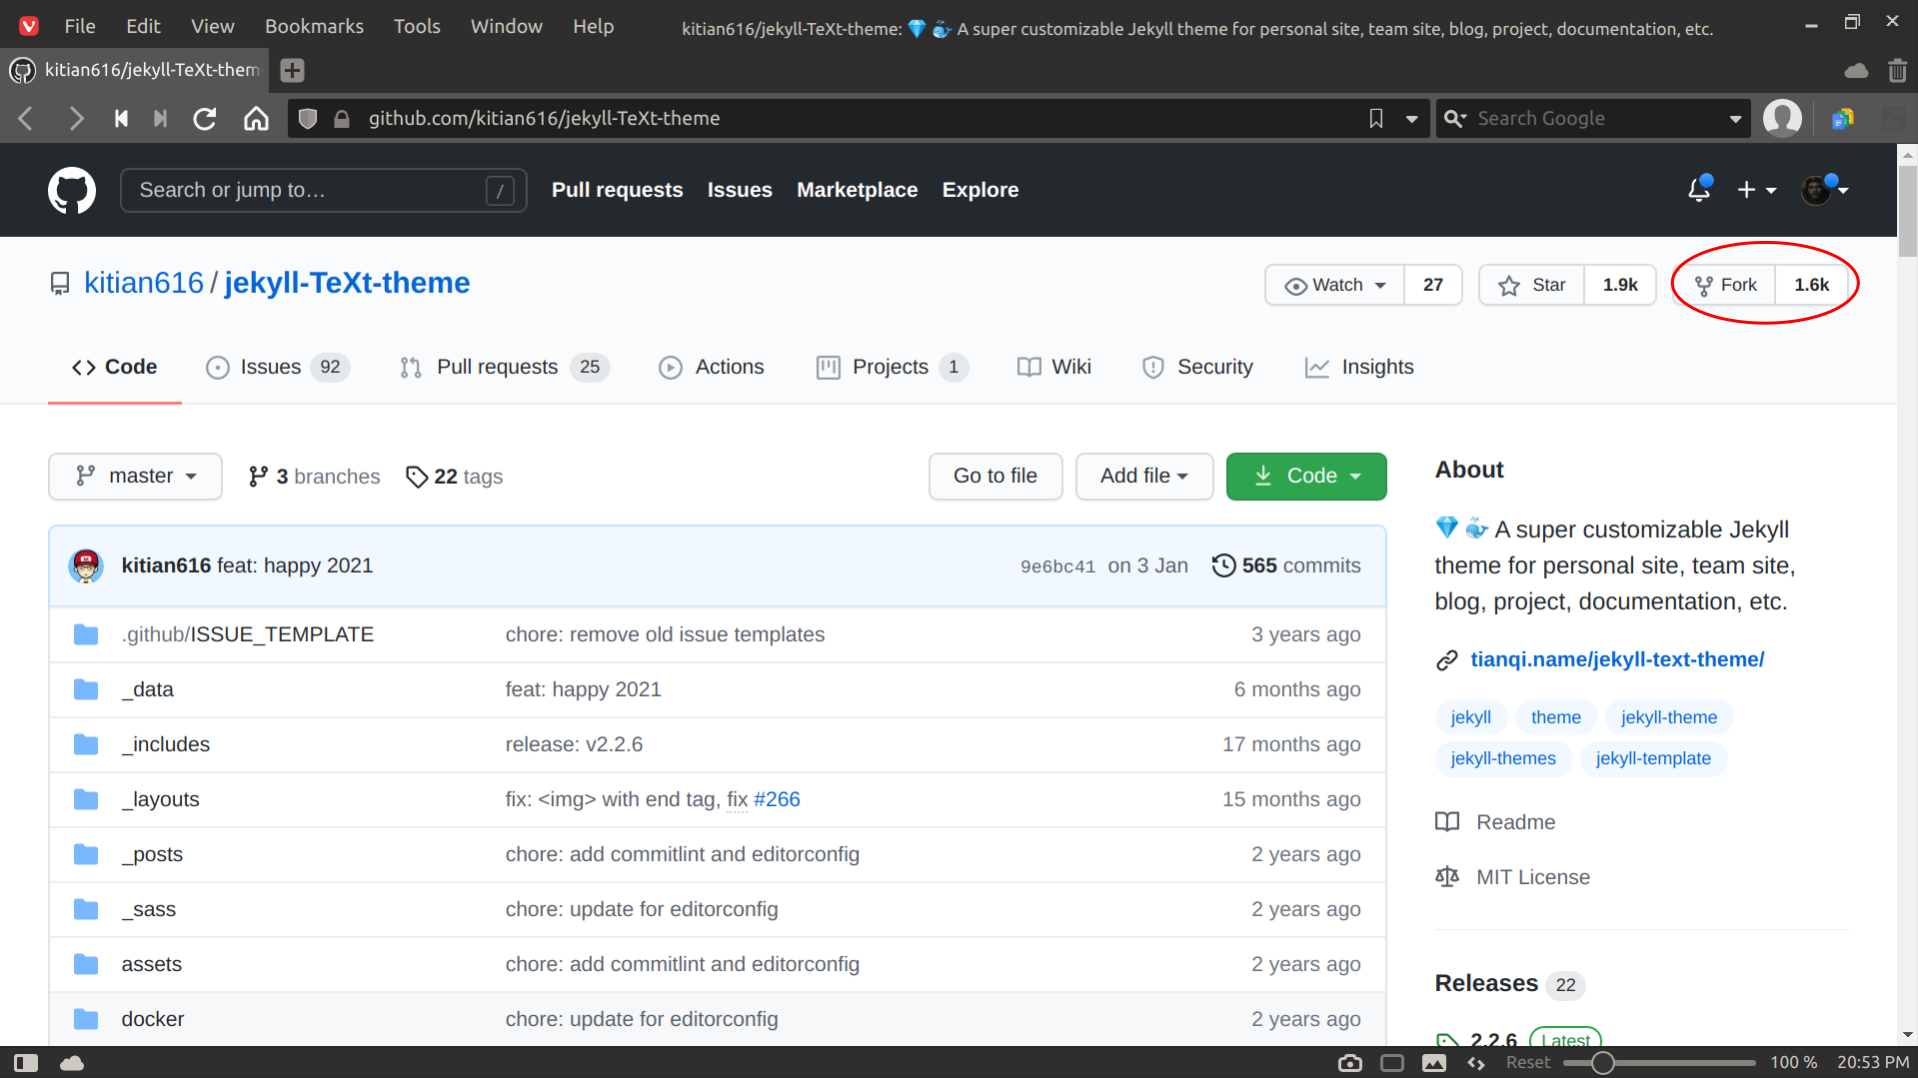The width and height of the screenshot is (1918, 1078).
Task: Open the Security tab
Action: pos(1197,367)
